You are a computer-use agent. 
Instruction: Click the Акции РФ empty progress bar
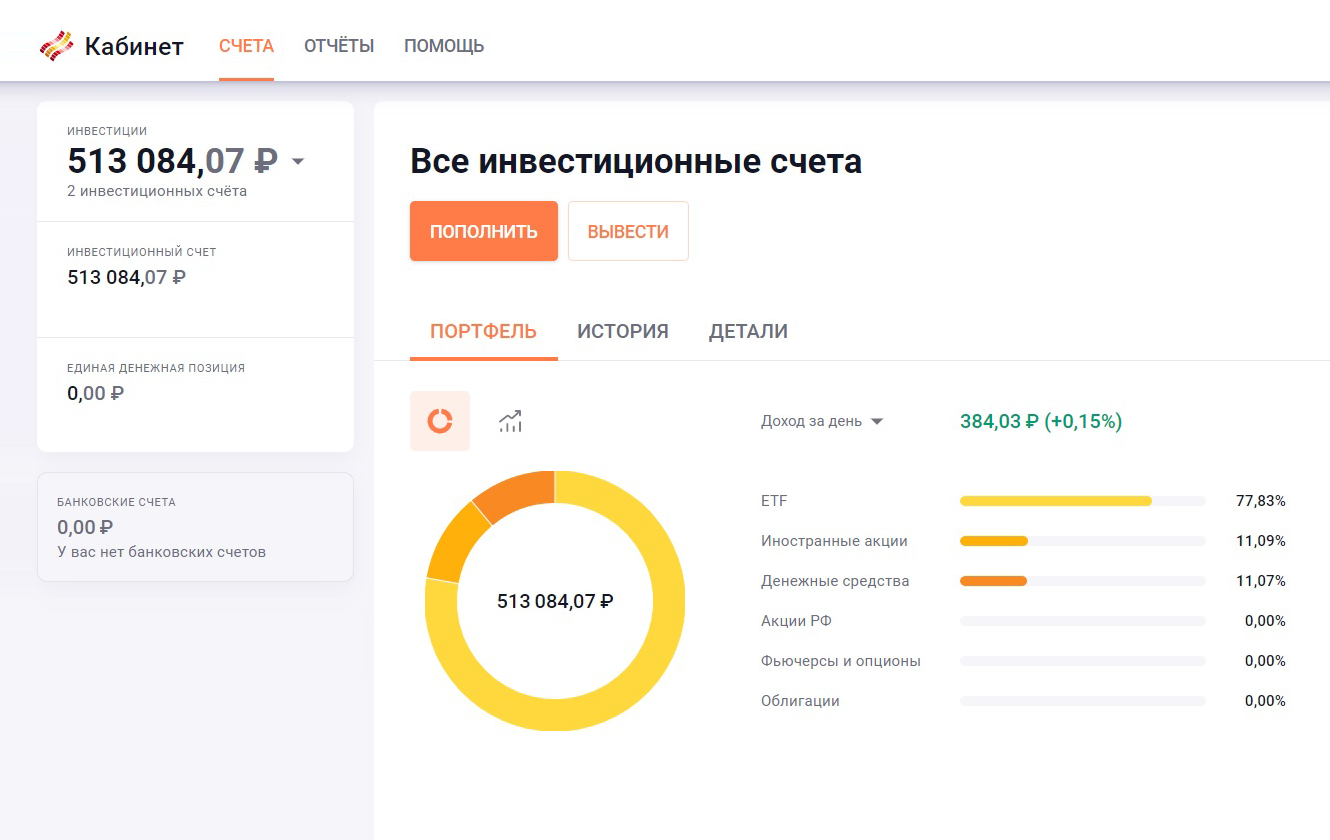(x=1083, y=621)
